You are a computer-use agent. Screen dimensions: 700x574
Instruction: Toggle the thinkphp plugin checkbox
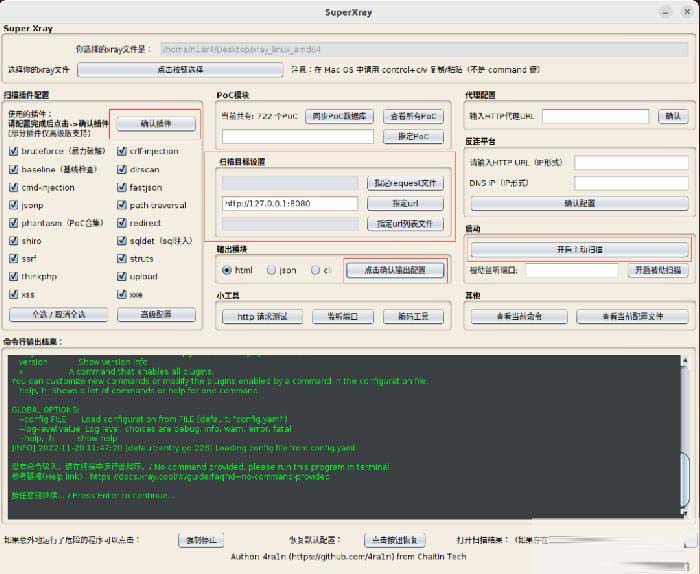pyautogui.click(x=13, y=276)
